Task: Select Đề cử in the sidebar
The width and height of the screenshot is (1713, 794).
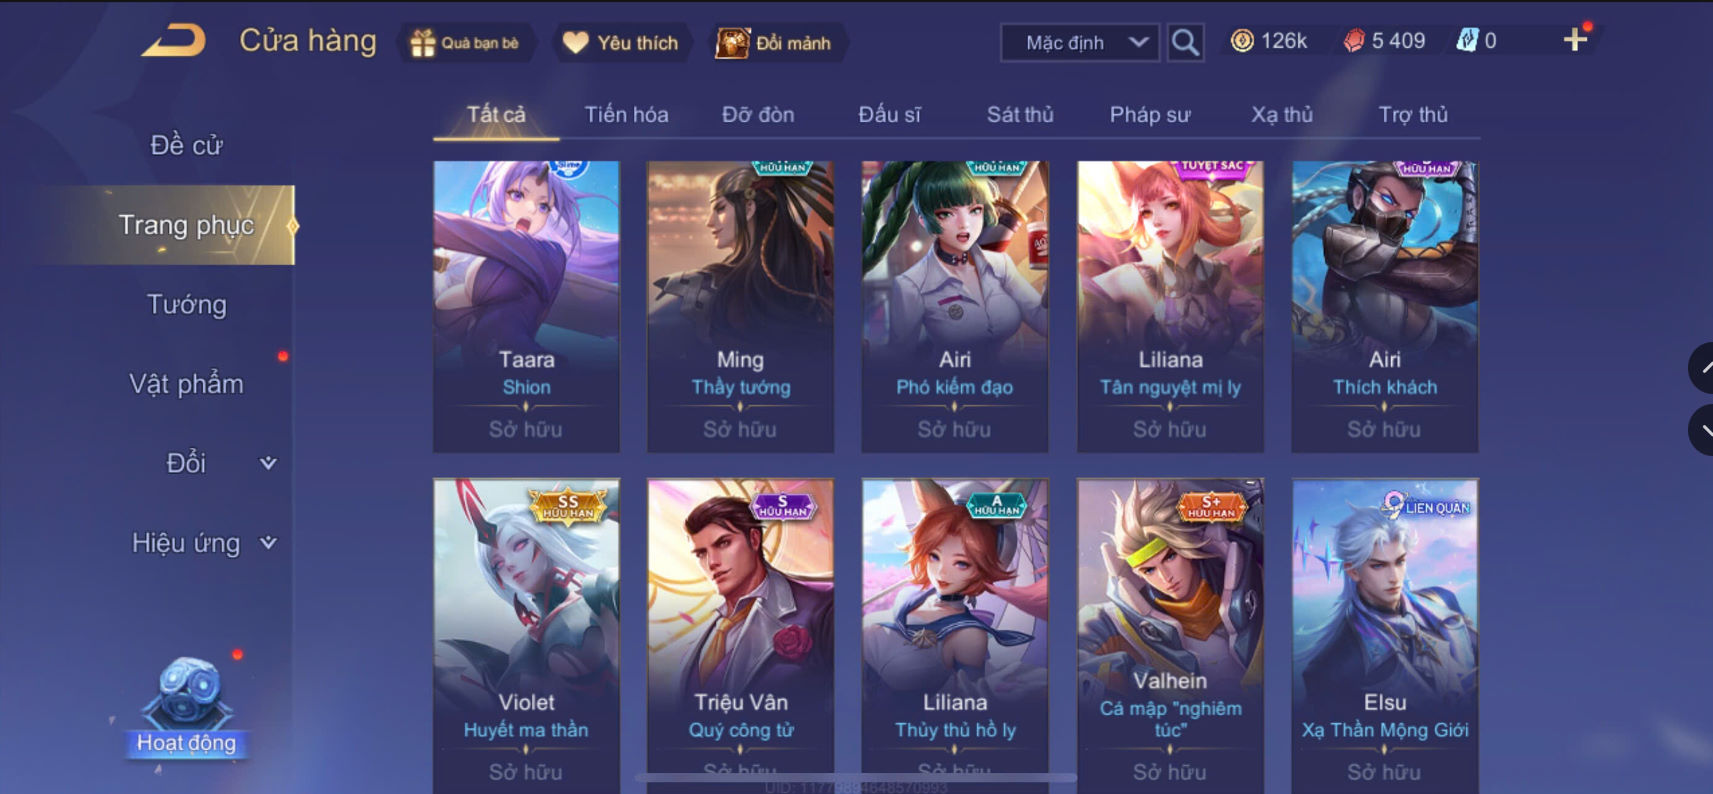Action: [x=186, y=145]
